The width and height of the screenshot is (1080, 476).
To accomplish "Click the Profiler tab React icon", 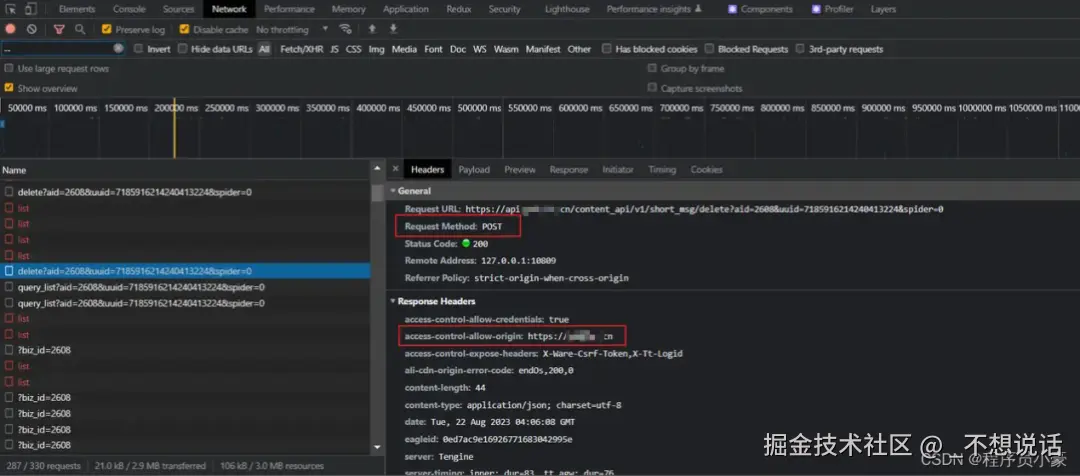I will [x=816, y=10].
